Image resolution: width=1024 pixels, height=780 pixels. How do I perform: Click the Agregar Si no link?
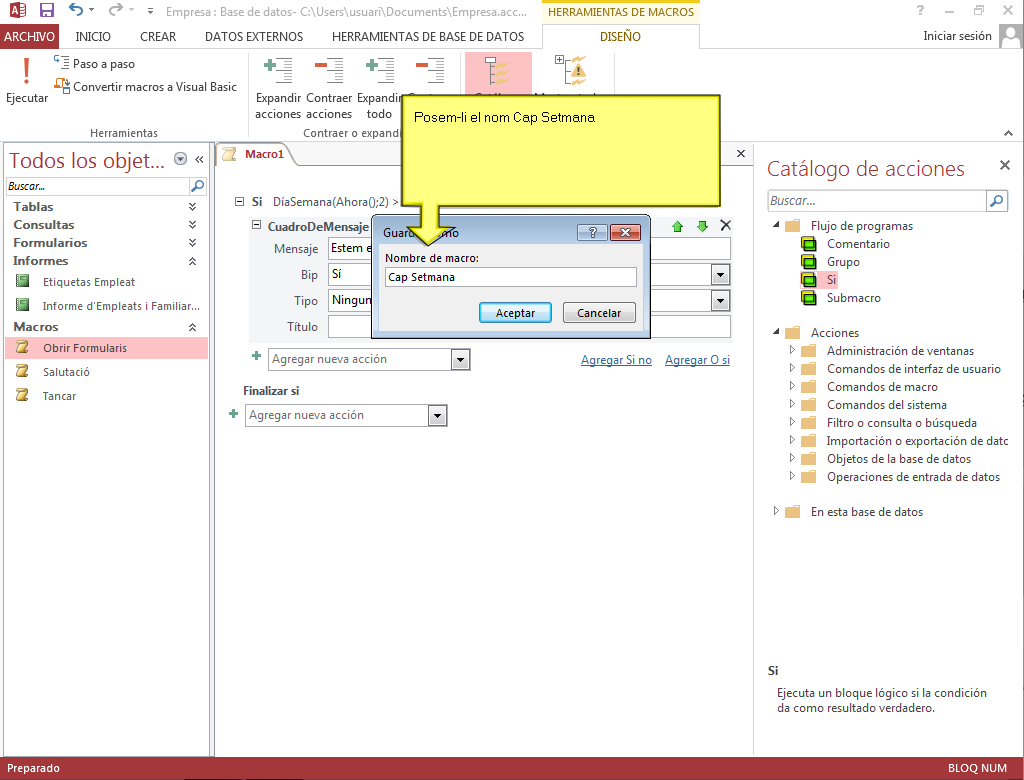pos(616,360)
